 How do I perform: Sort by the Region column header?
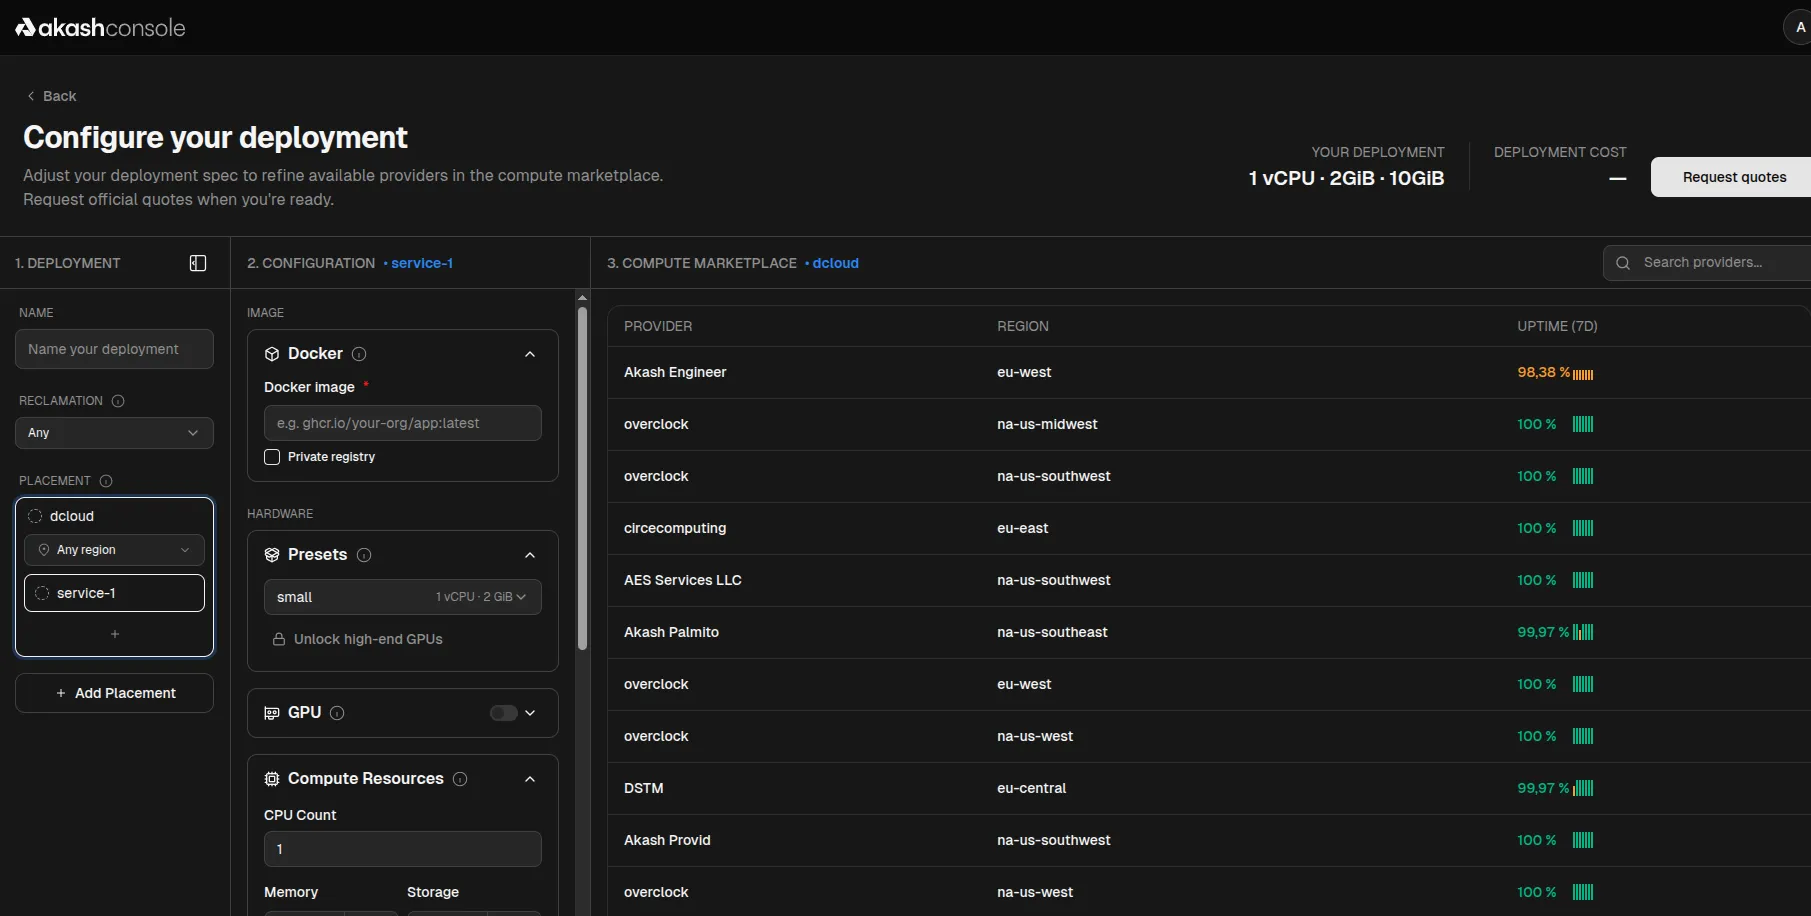[x=1023, y=326]
